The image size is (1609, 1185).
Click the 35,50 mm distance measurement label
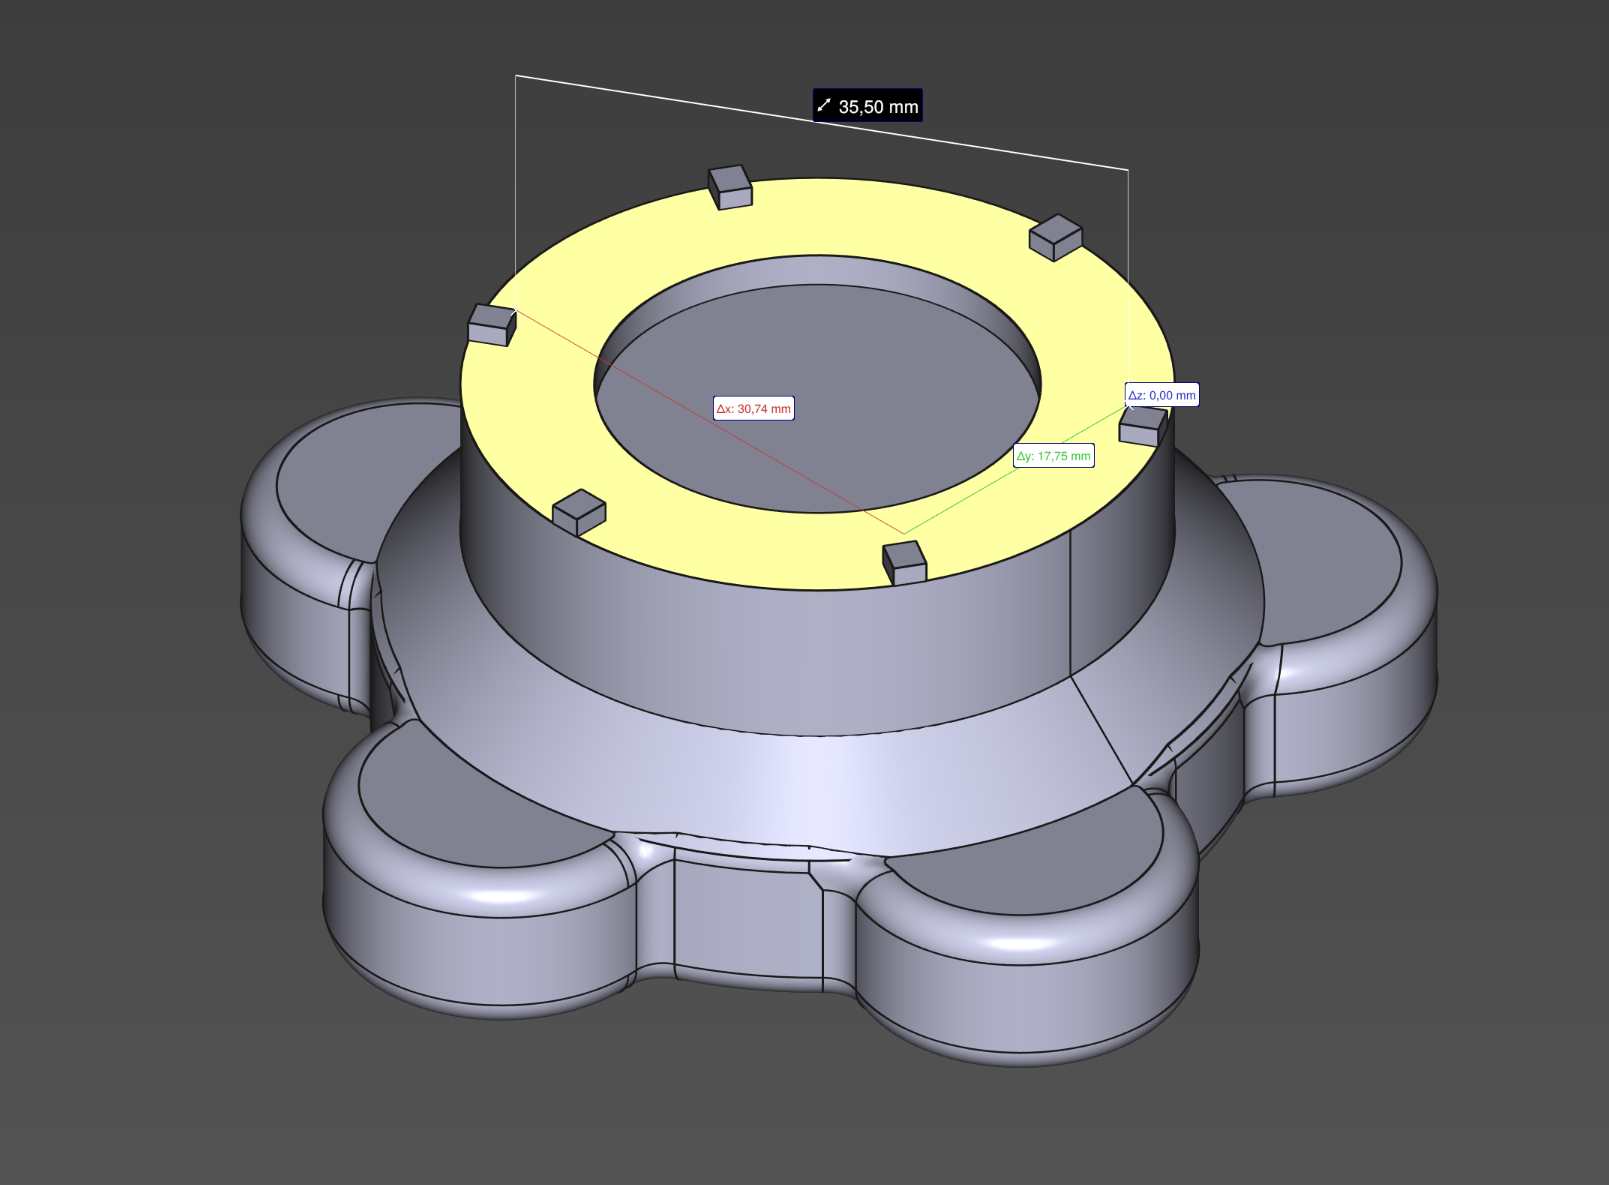(x=867, y=106)
